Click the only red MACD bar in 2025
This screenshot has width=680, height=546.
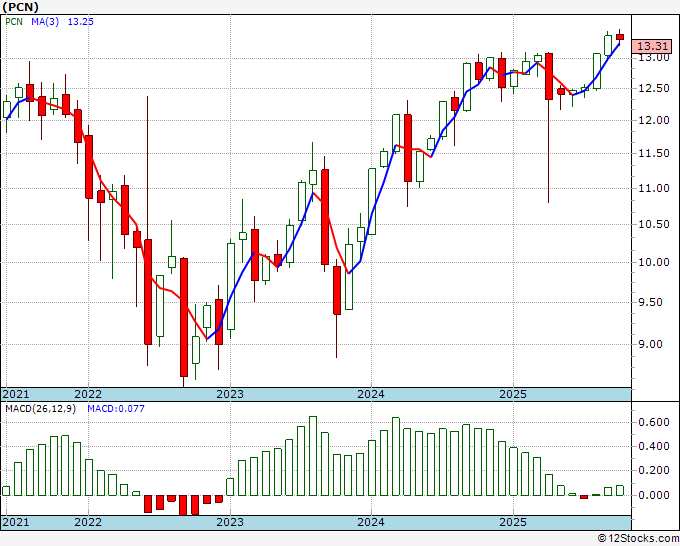[584, 497]
